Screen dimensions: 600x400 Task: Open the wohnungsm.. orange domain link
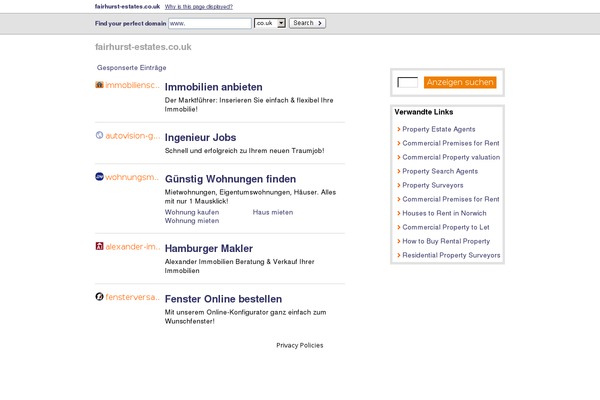[x=132, y=177]
